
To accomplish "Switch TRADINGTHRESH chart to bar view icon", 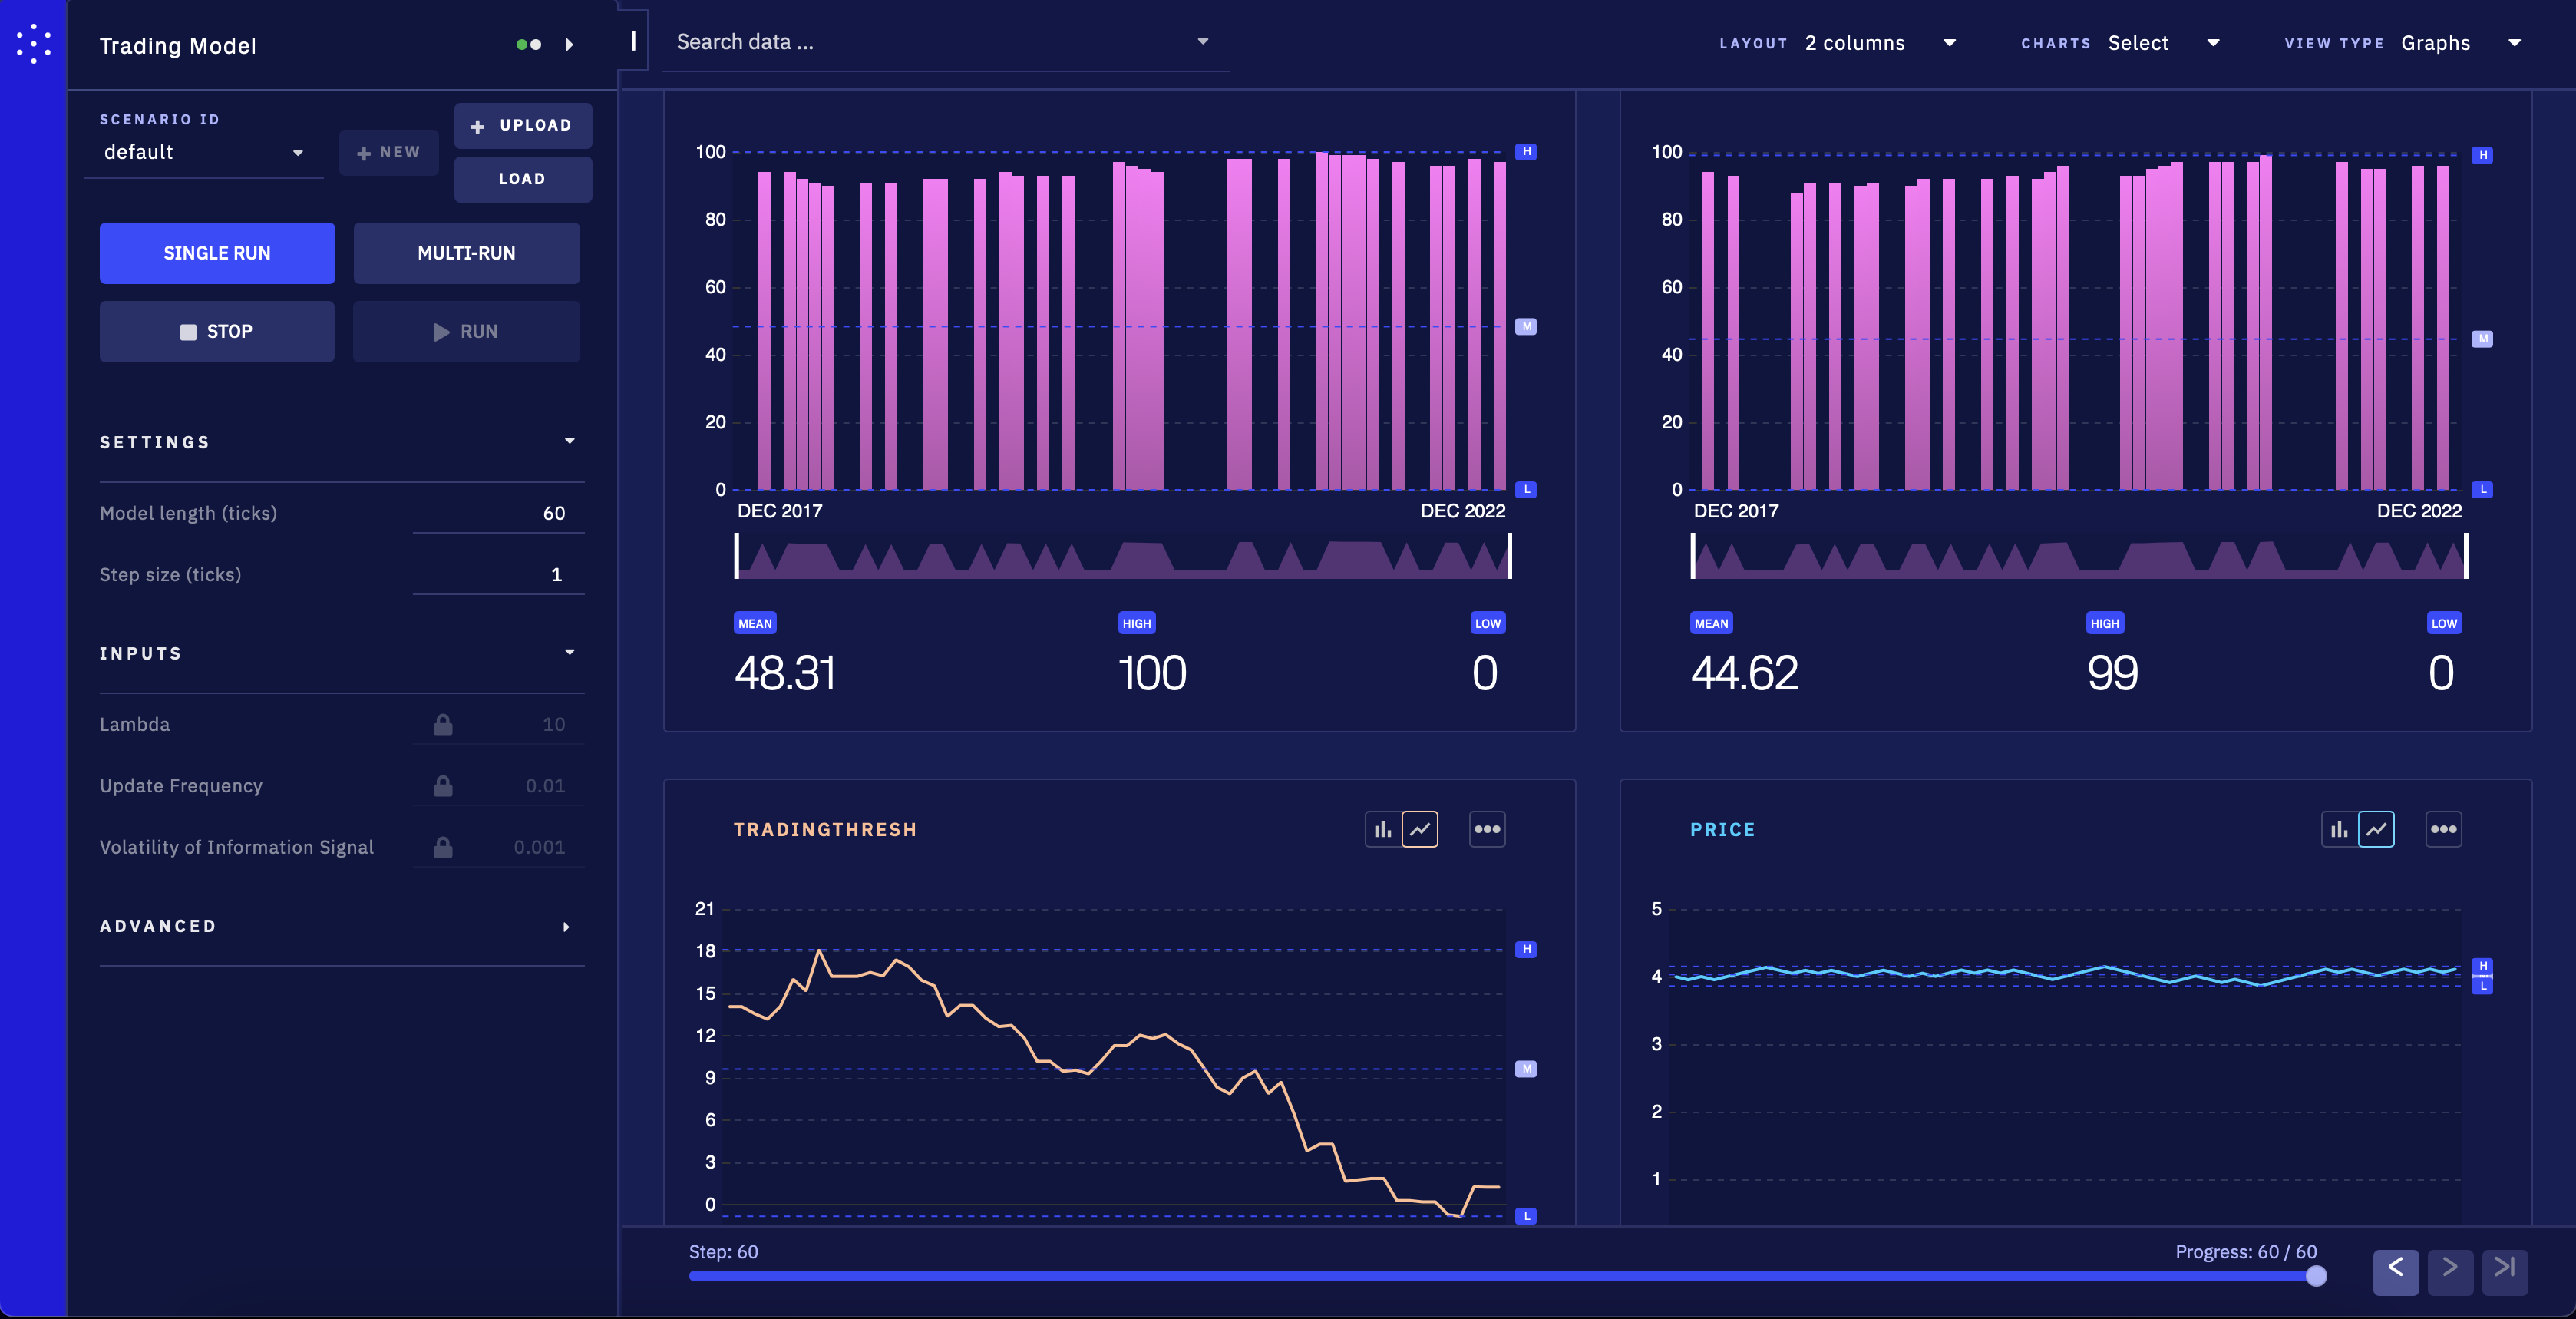I will 1383,829.
